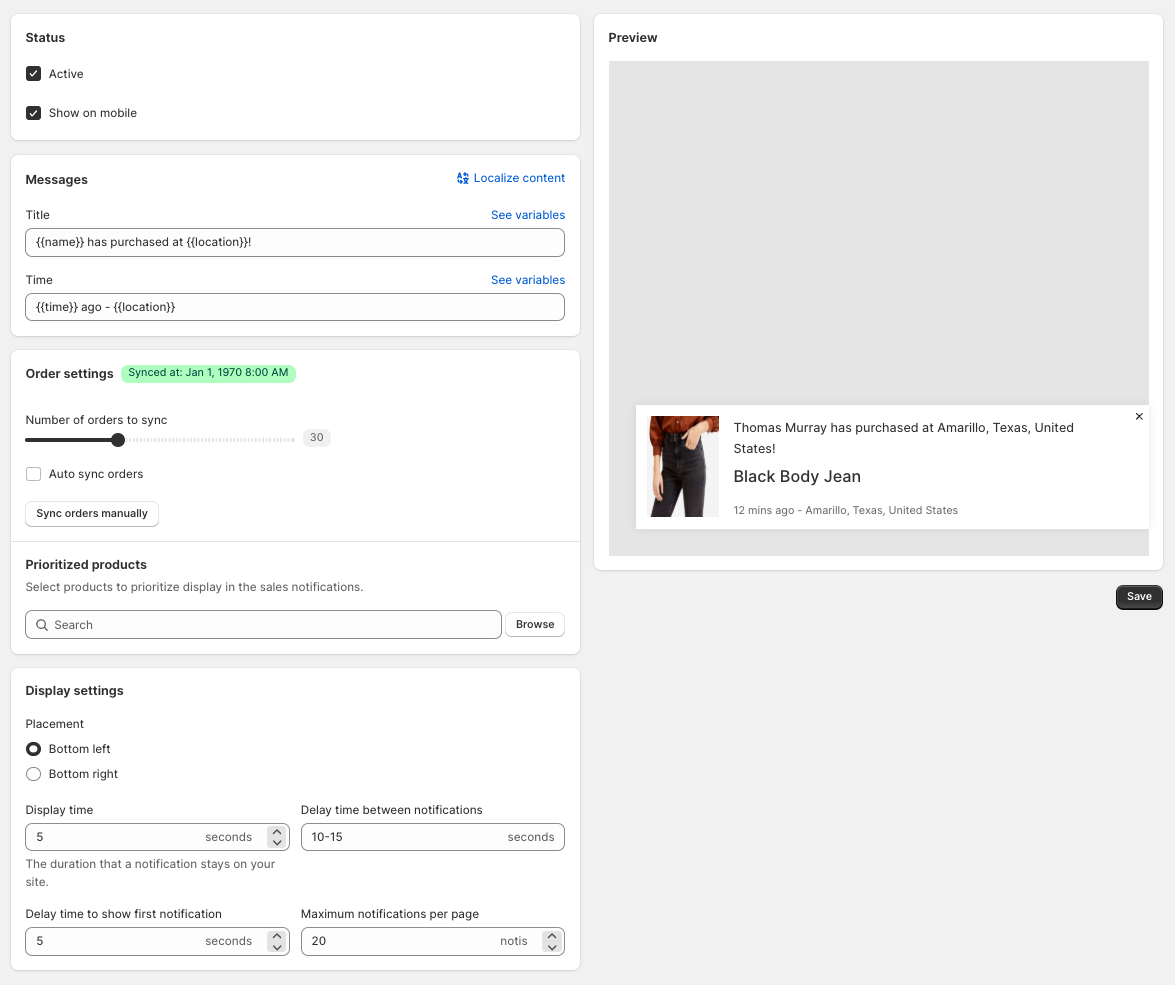
Task: Enable Auto sync orders
Action: click(34, 474)
